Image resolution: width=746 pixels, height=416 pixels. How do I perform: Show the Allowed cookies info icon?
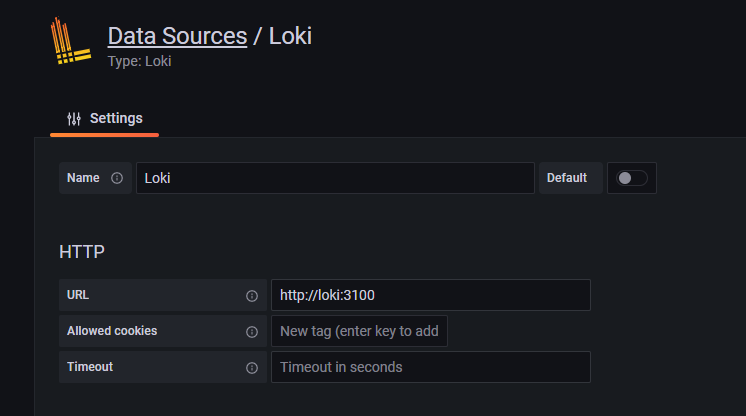click(252, 332)
